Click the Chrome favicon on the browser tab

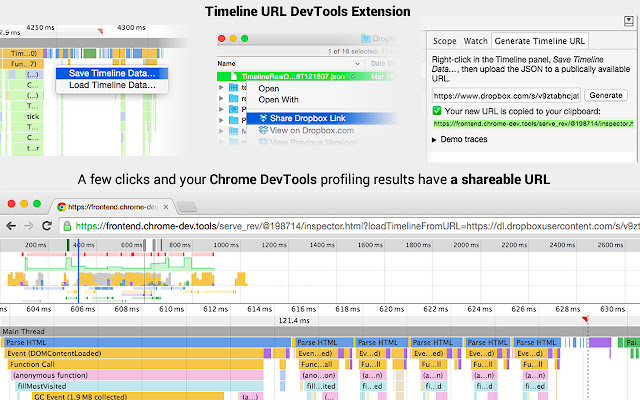coord(61,206)
